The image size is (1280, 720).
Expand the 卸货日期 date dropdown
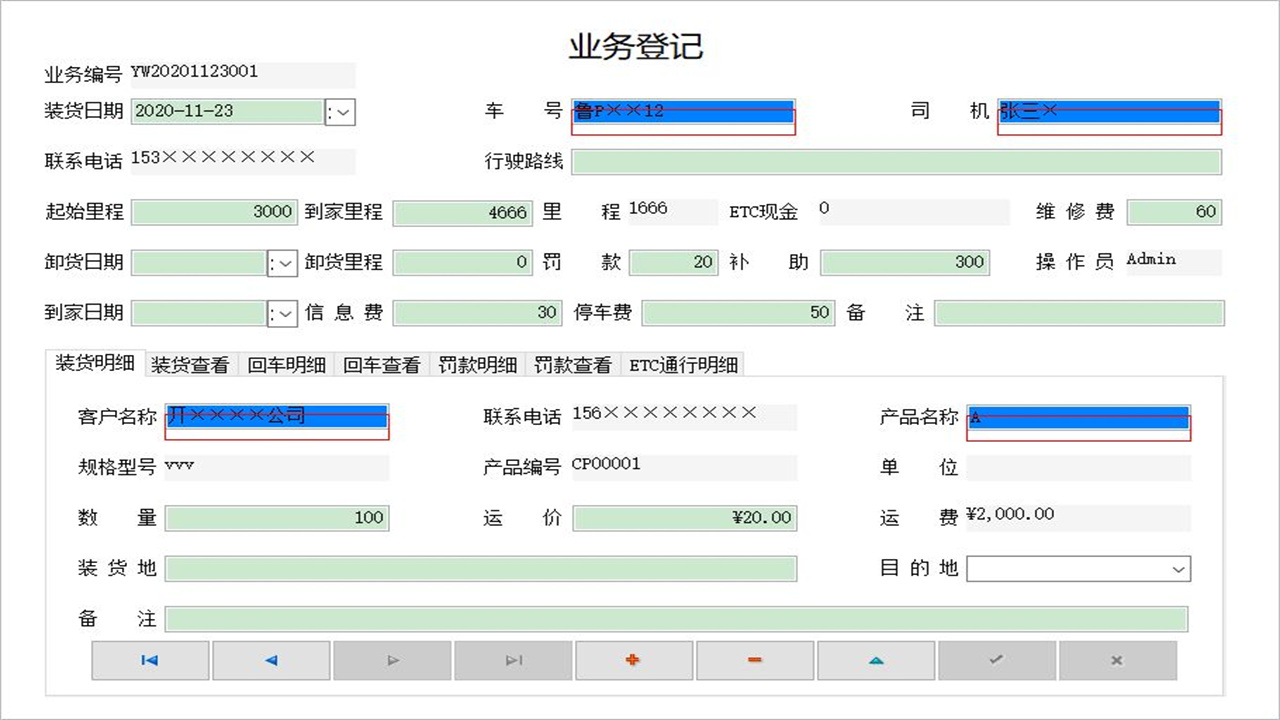(x=283, y=262)
